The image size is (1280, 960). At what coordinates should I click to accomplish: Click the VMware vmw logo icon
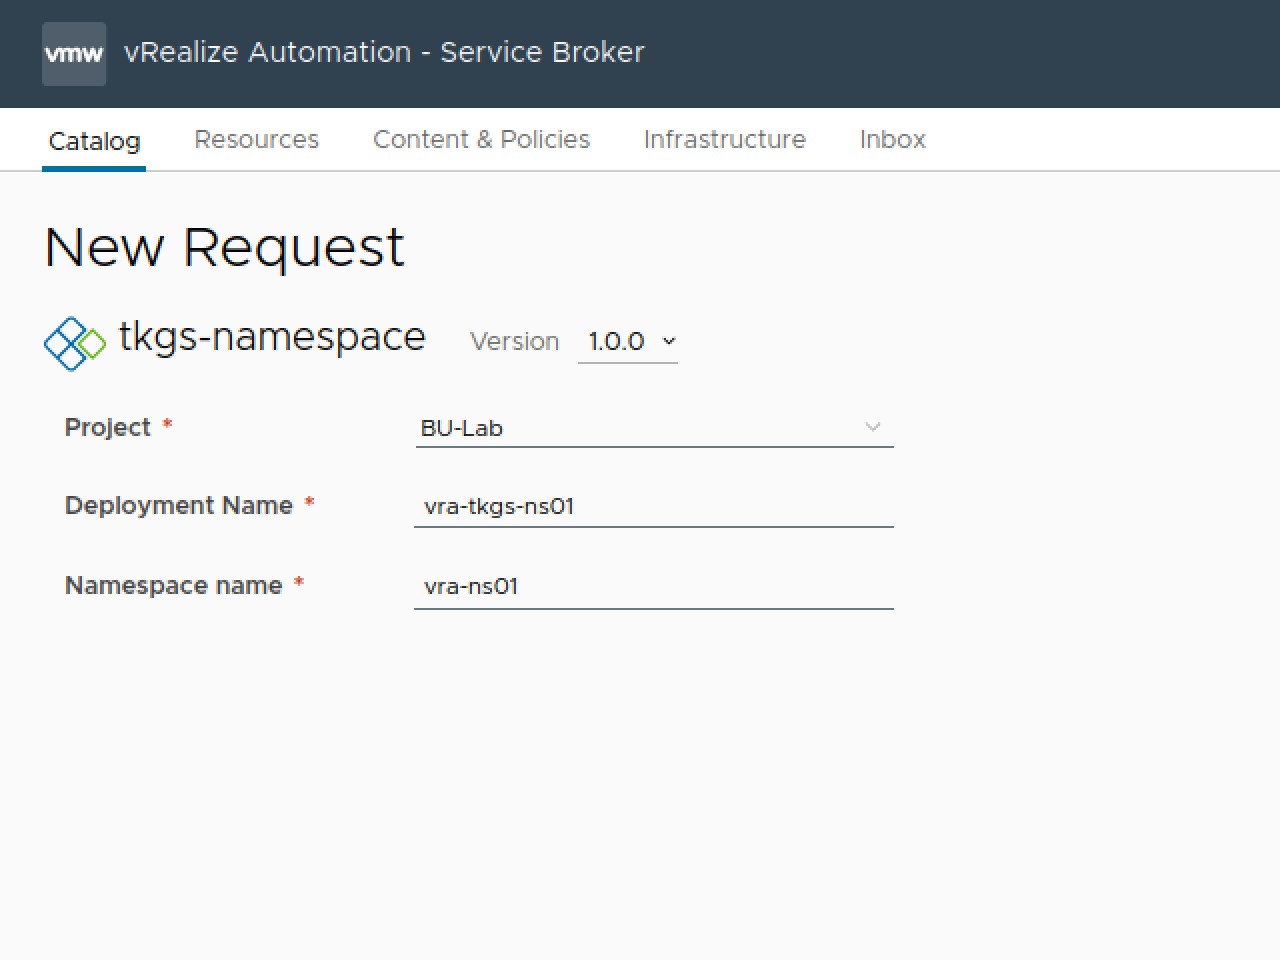[74, 54]
